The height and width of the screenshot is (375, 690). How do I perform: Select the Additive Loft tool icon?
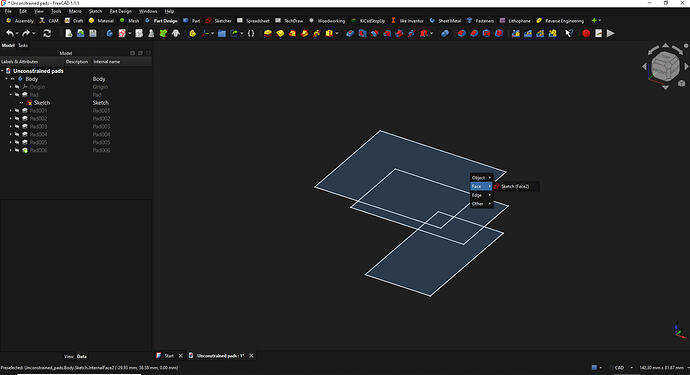[x=292, y=33]
